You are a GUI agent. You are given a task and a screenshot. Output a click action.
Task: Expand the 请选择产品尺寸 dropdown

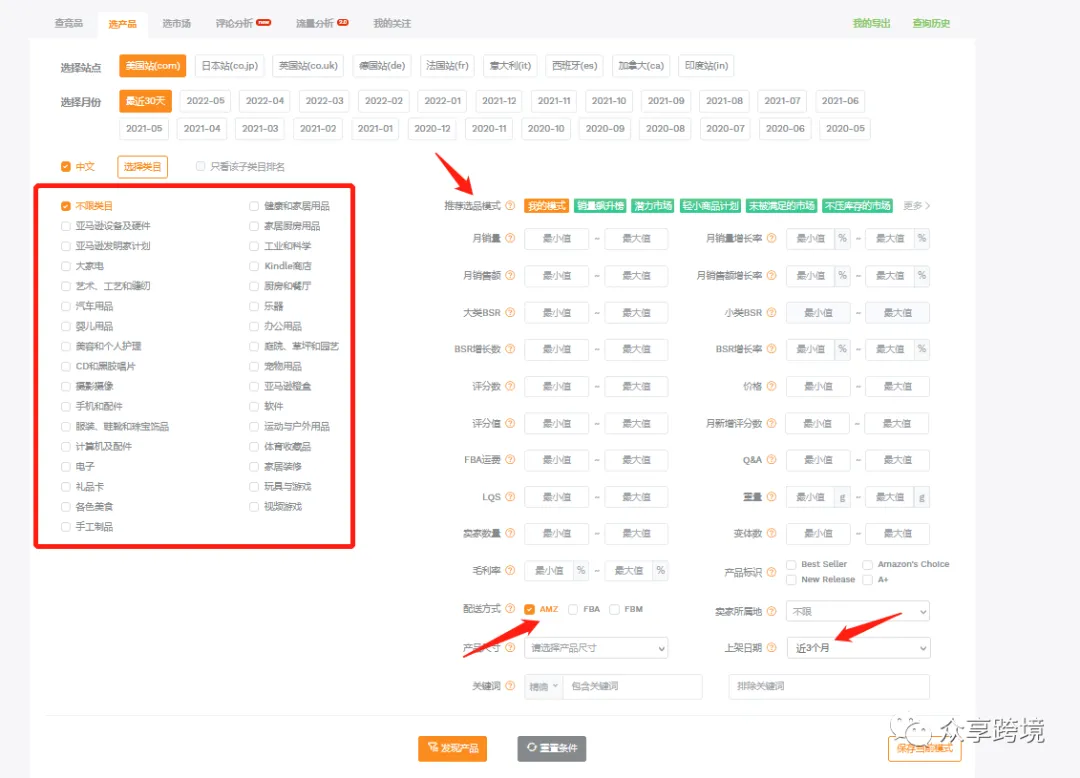tap(596, 648)
